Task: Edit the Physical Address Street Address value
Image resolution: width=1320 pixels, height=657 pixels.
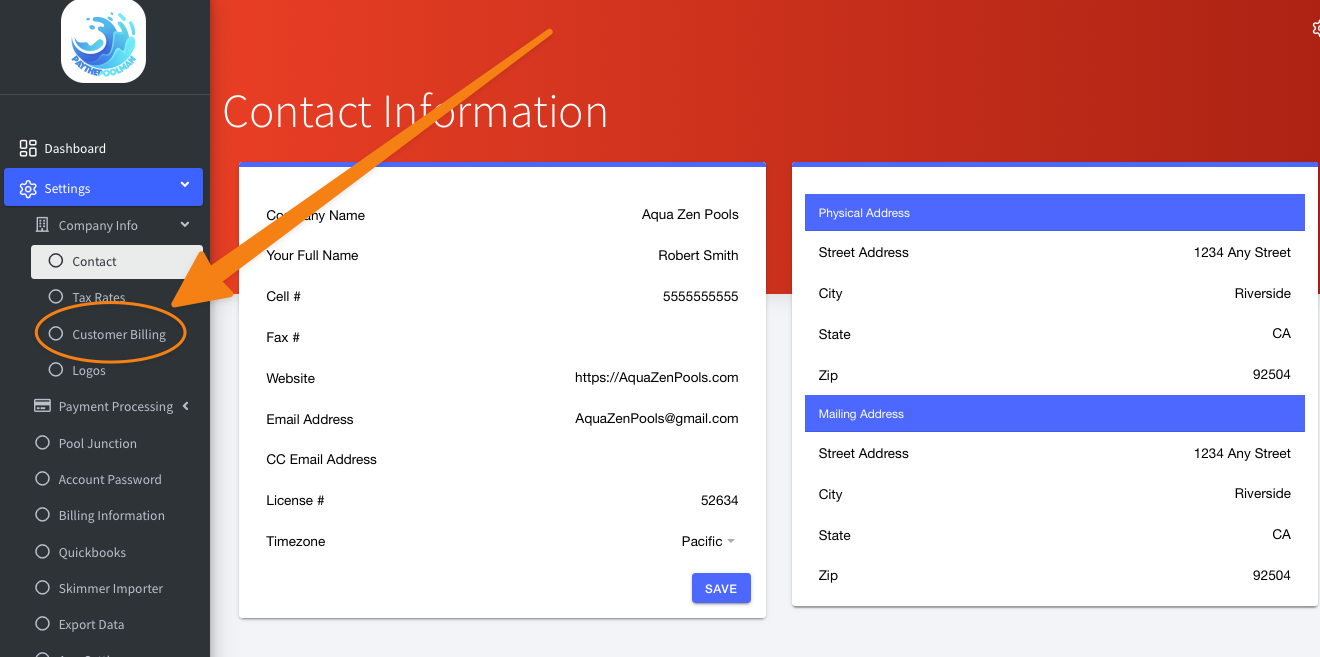Action: pos(1242,252)
